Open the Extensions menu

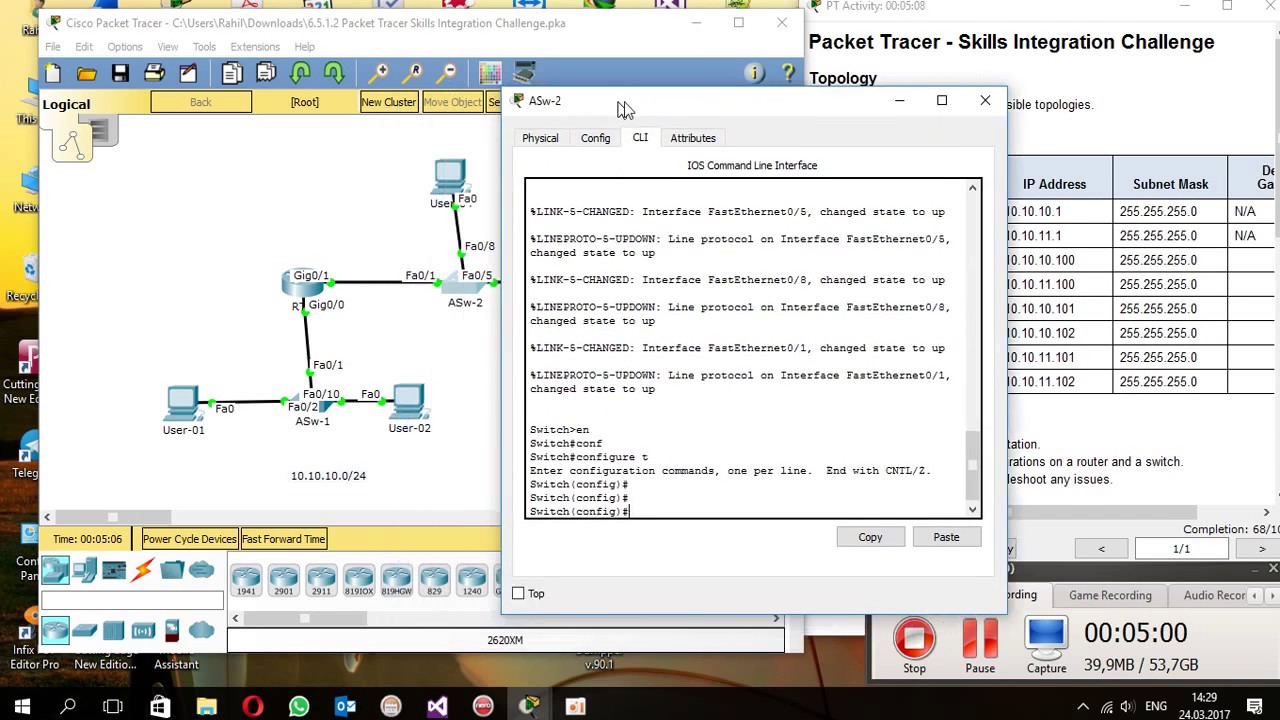point(255,46)
